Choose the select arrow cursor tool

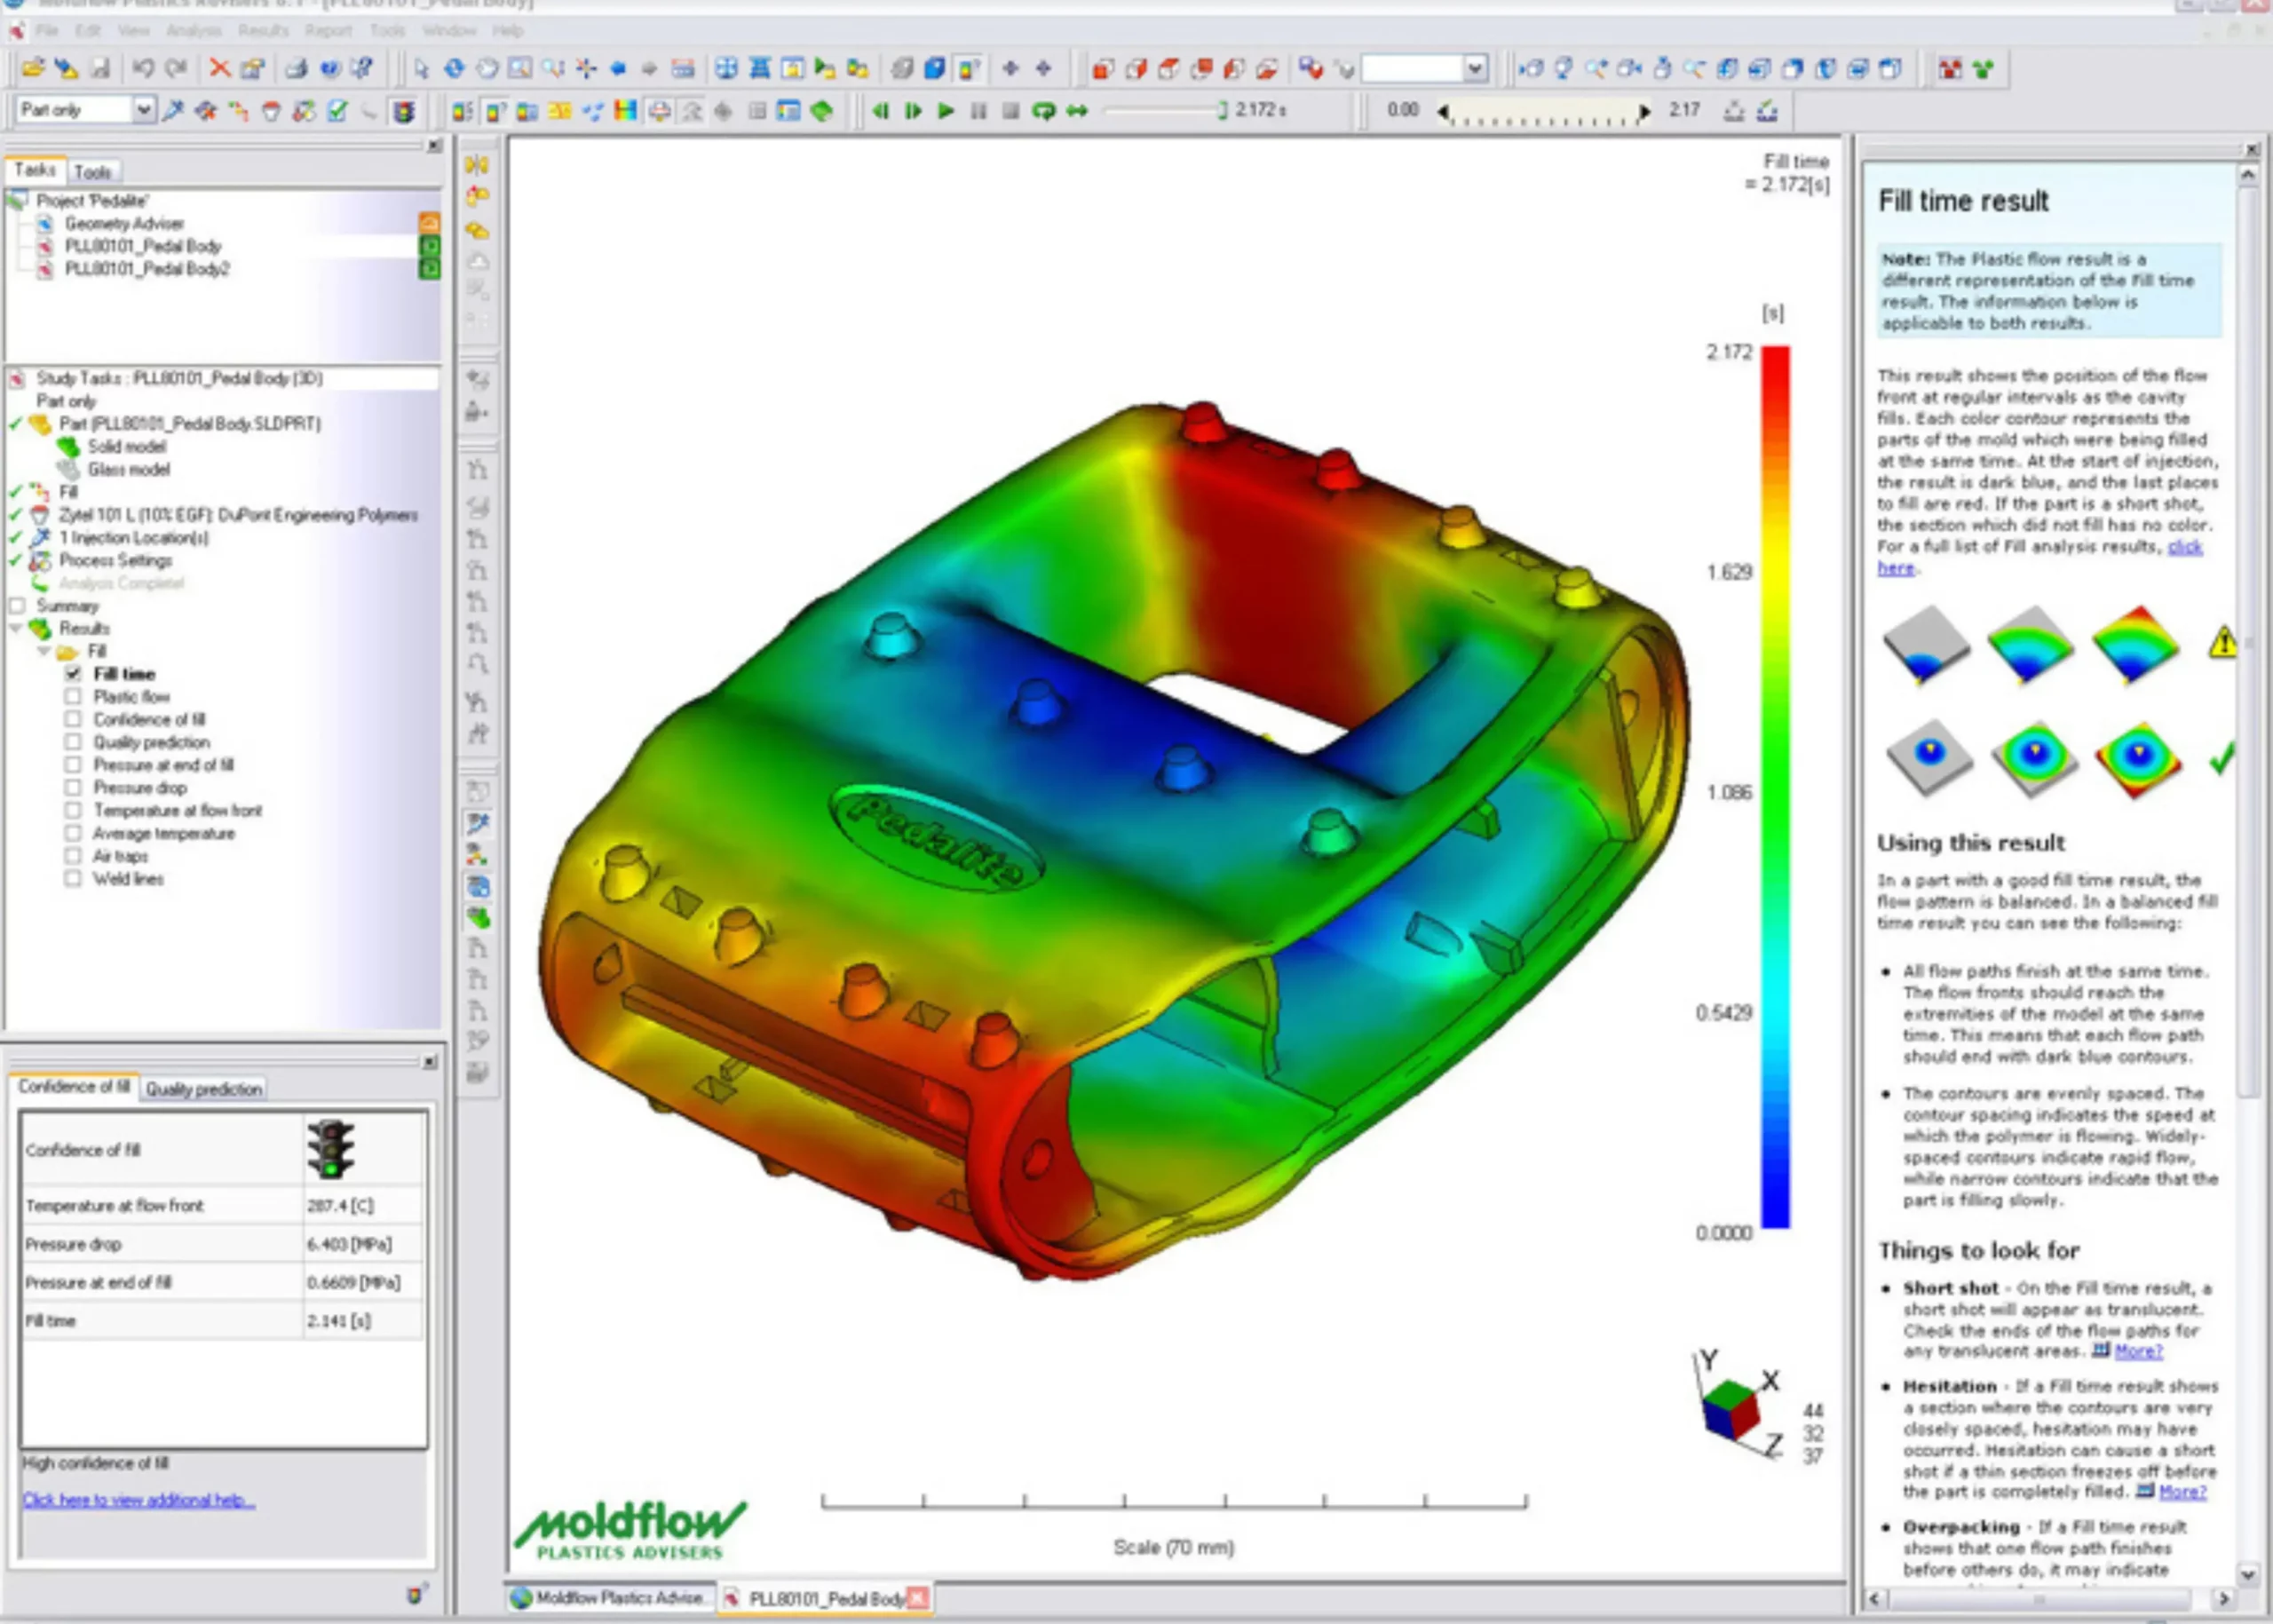tap(421, 69)
